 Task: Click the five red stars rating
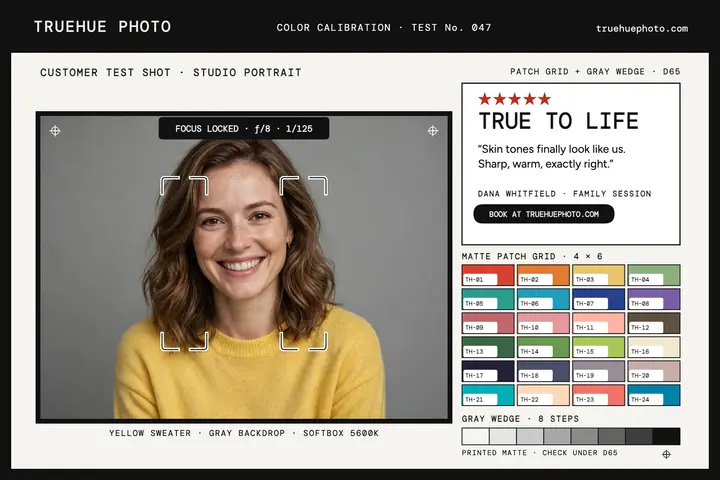pyautogui.click(x=514, y=99)
